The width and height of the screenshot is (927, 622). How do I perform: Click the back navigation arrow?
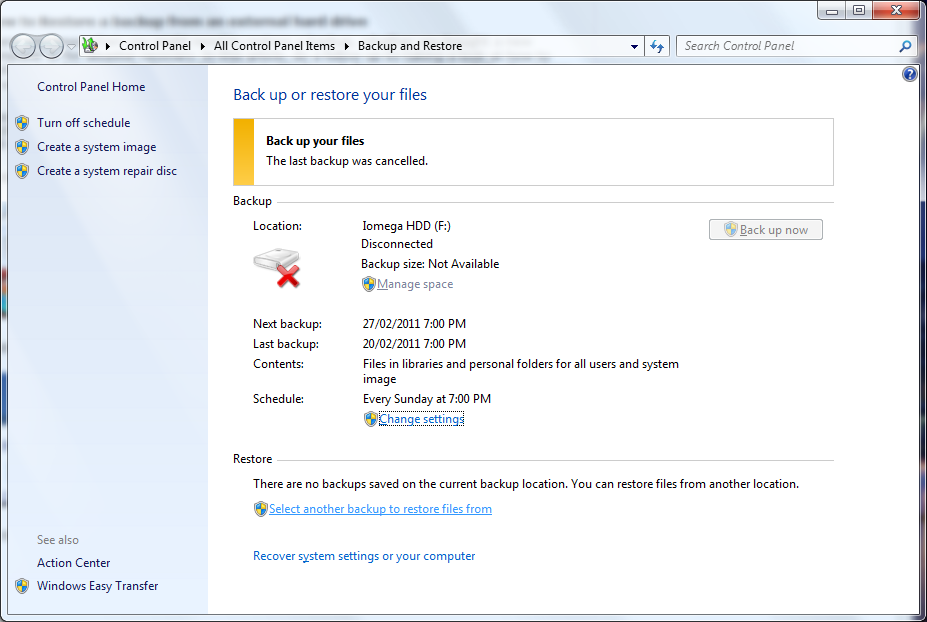(x=22, y=46)
